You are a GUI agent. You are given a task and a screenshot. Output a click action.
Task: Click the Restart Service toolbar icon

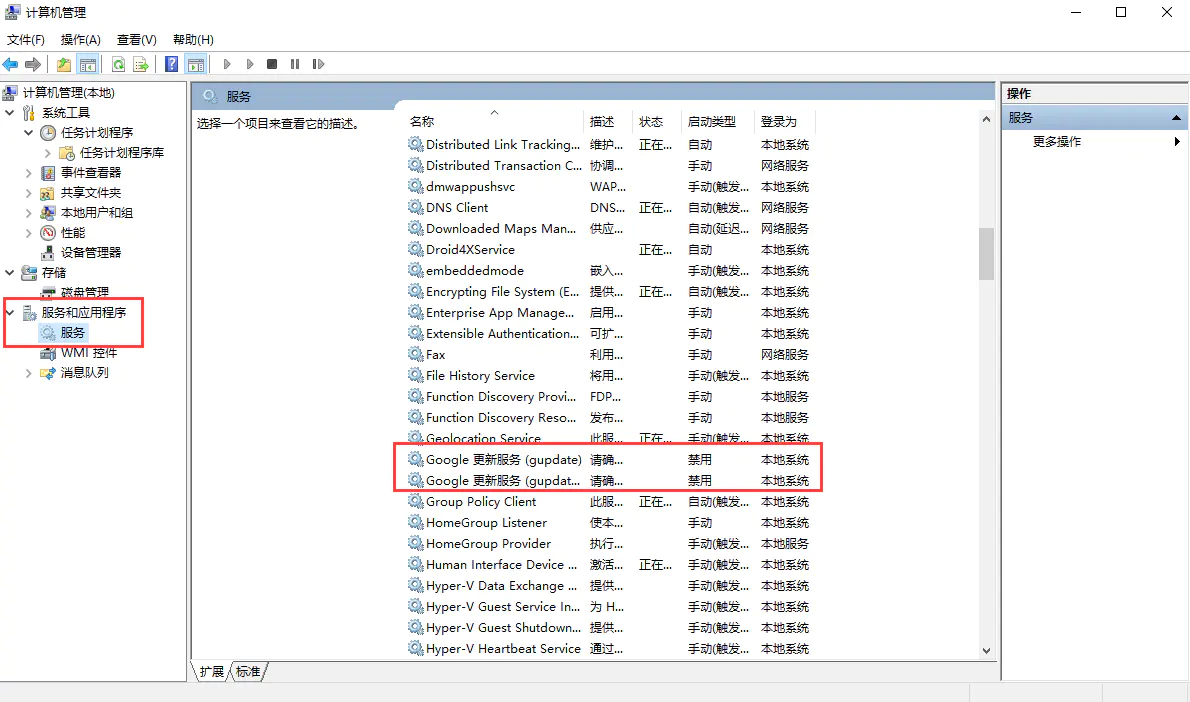click(x=318, y=65)
